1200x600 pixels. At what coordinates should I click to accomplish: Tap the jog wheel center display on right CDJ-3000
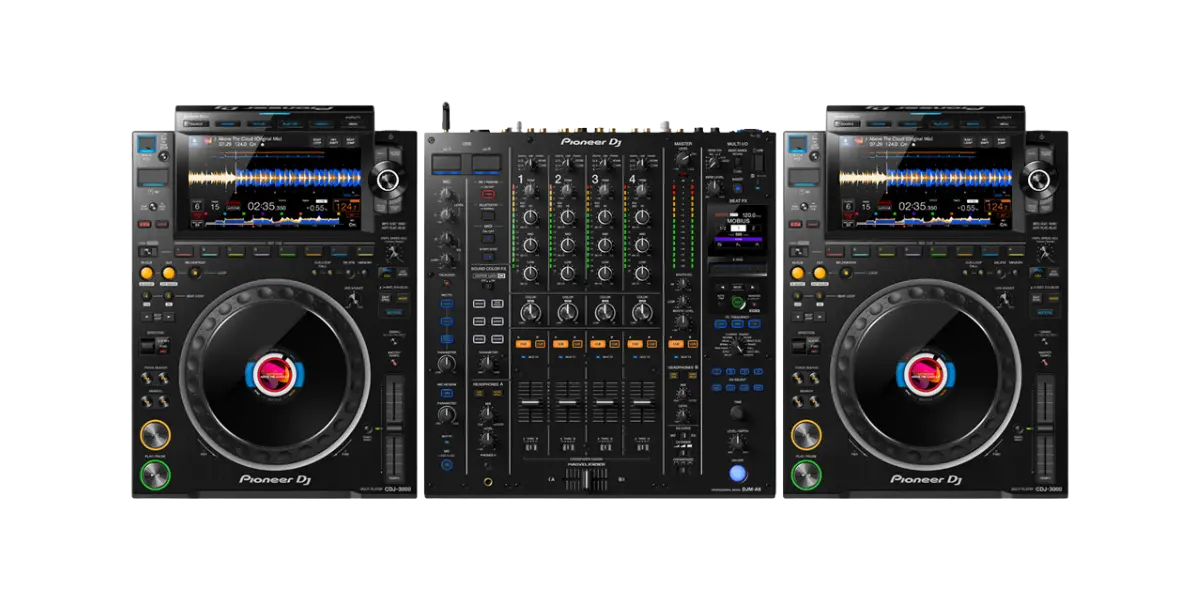point(925,374)
